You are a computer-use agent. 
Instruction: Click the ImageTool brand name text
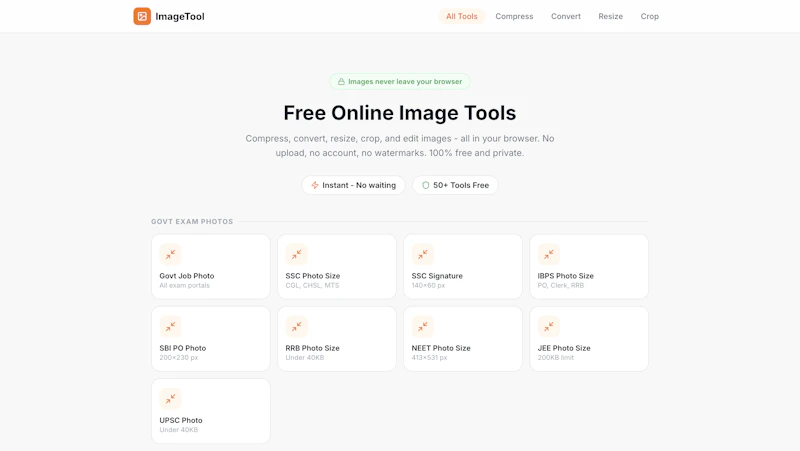(180, 16)
